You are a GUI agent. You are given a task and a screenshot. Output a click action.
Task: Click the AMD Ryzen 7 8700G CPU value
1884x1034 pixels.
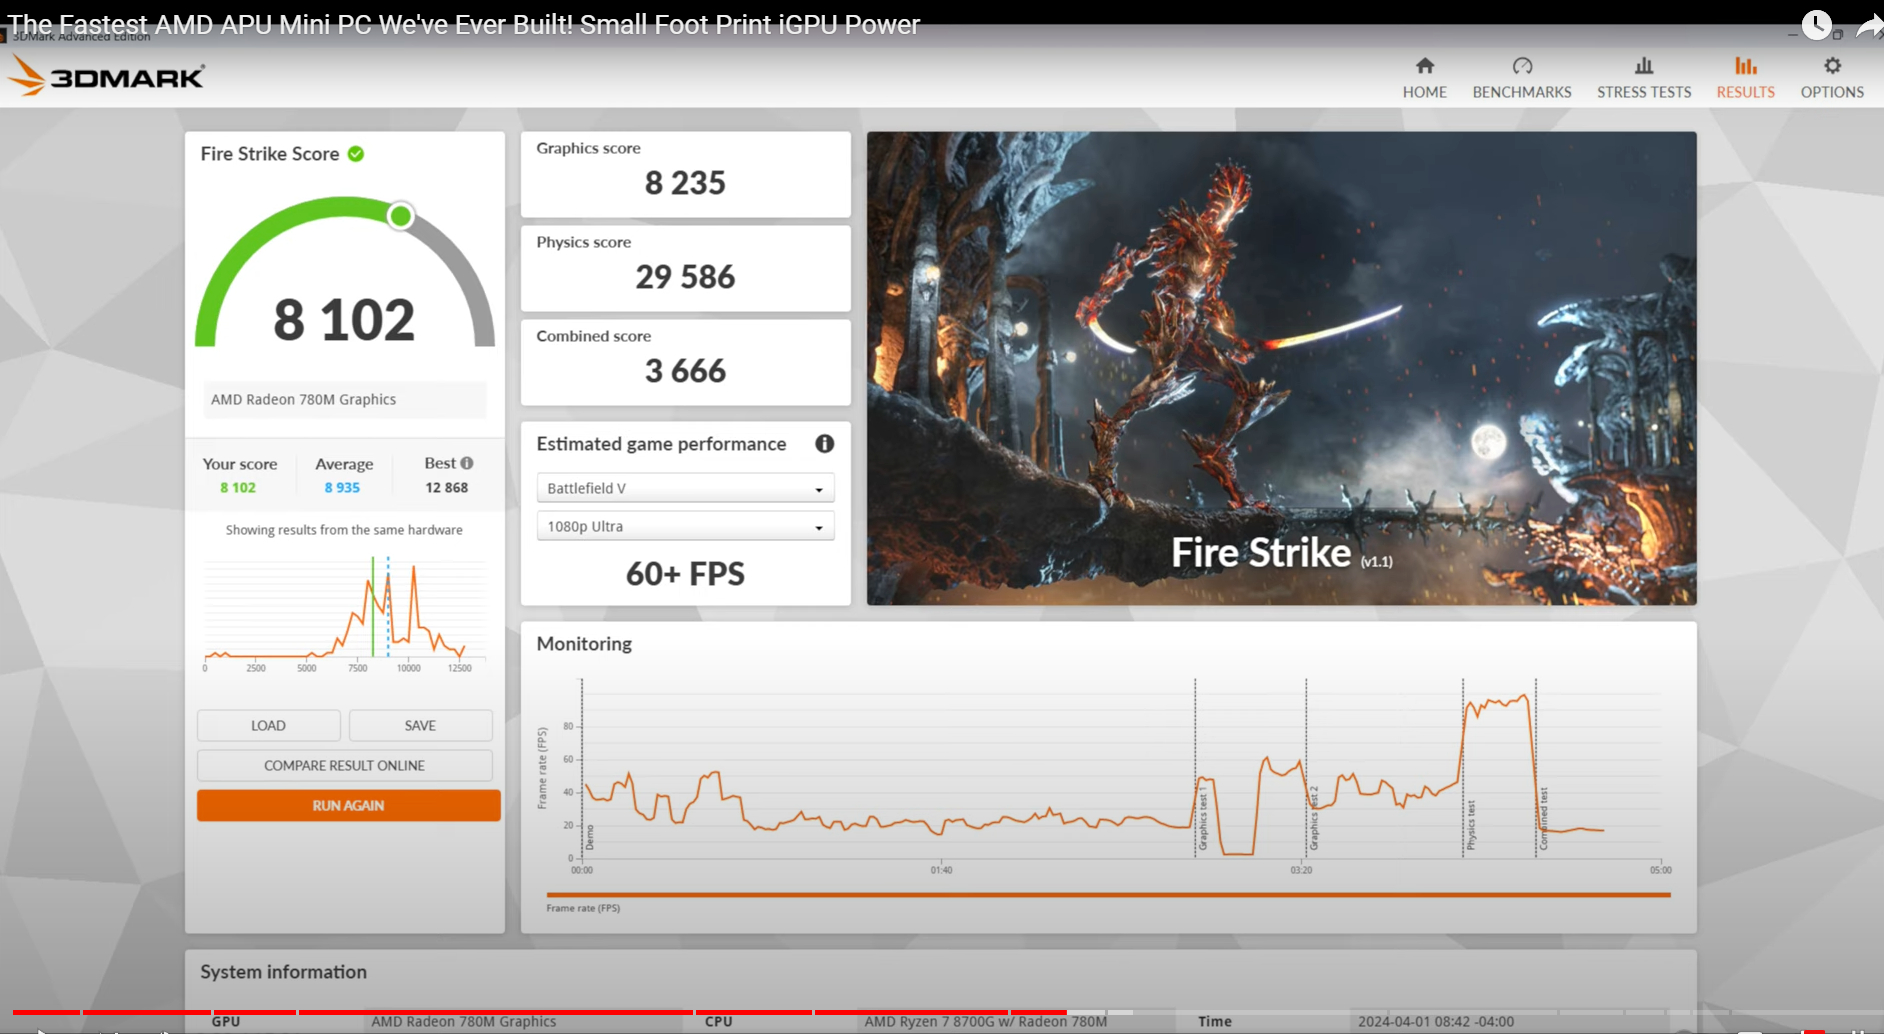[985, 1022]
